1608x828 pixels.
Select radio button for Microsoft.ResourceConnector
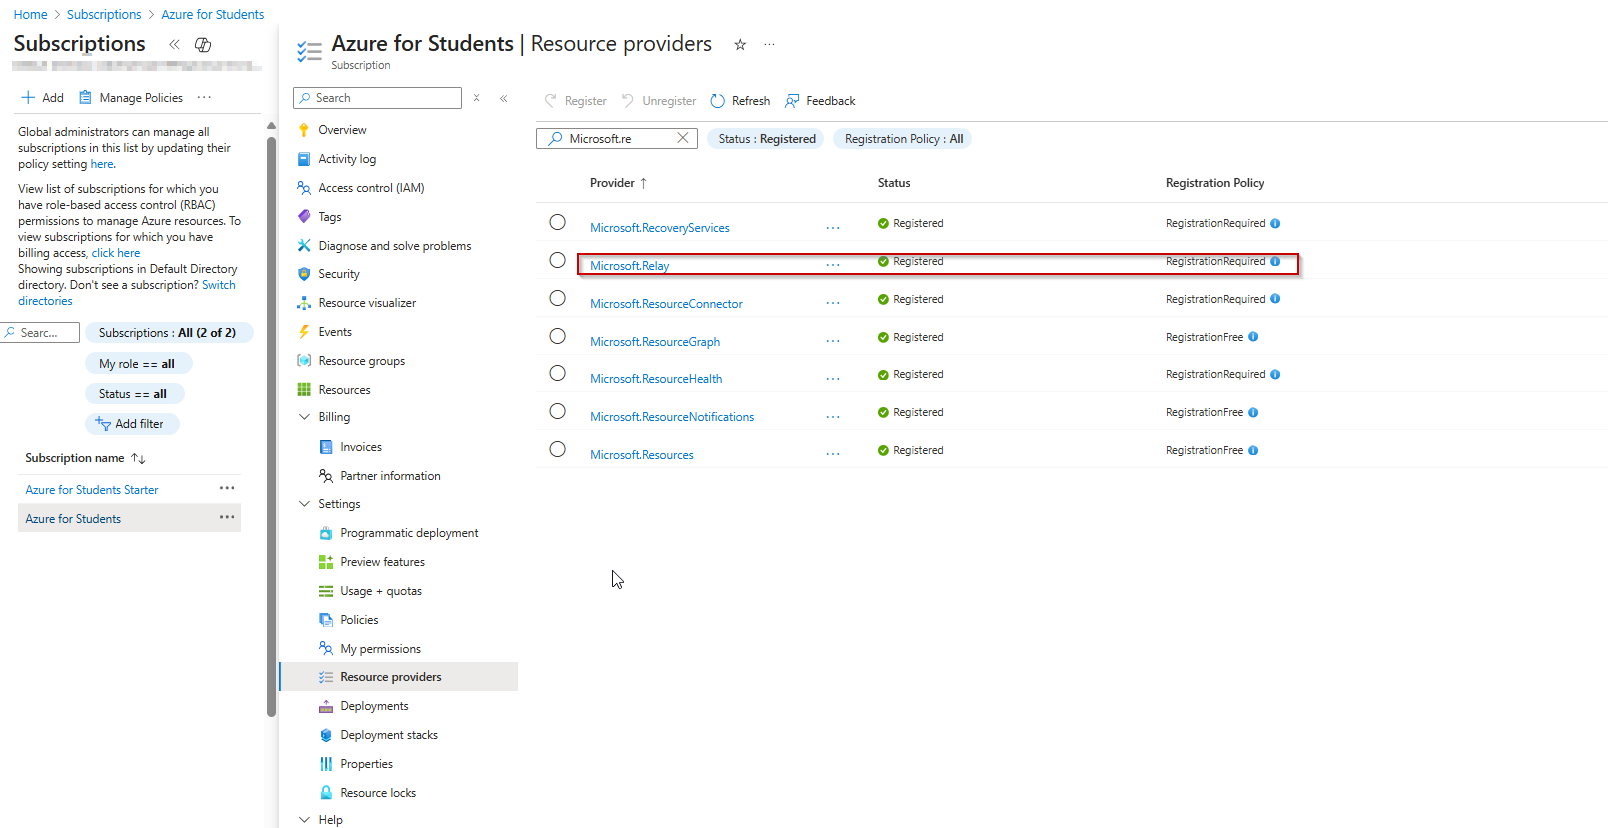(557, 298)
